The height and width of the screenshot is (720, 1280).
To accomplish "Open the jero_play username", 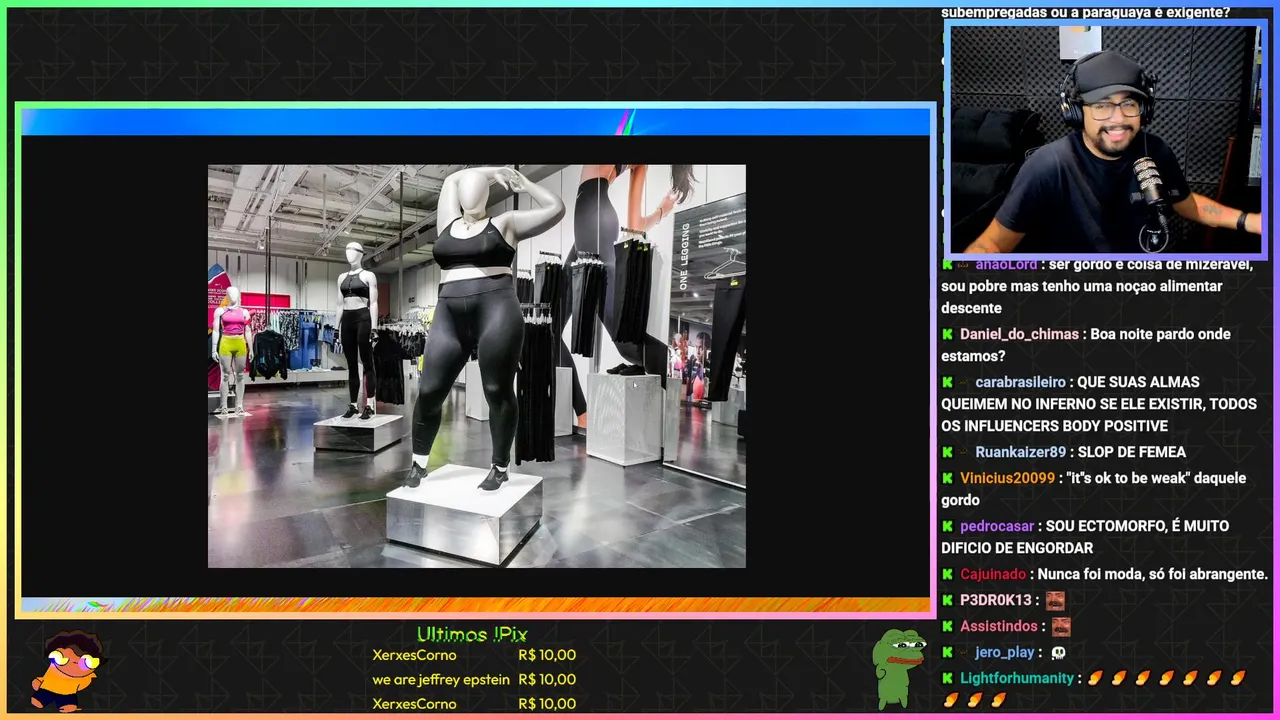I will [x=1004, y=652].
